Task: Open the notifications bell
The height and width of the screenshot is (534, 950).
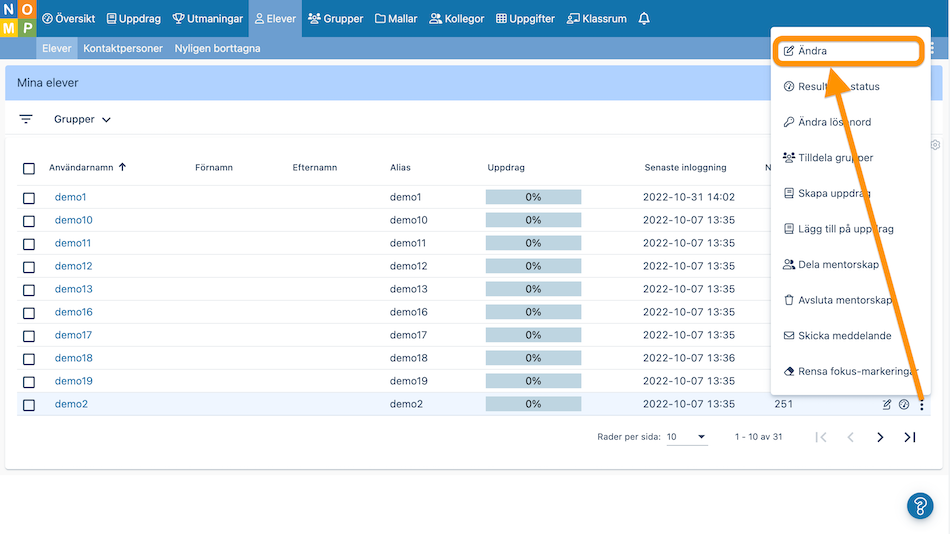Action: [644, 19]
